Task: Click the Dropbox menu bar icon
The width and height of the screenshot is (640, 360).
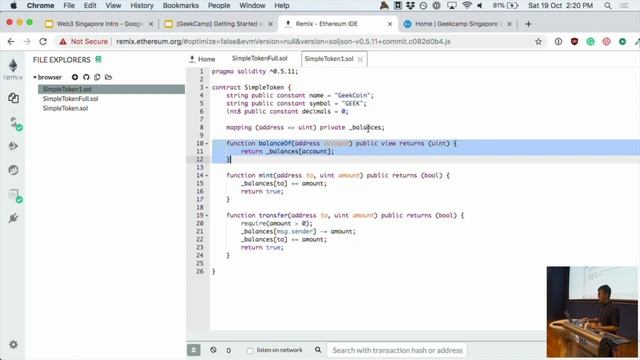Action: coord(410,6)
